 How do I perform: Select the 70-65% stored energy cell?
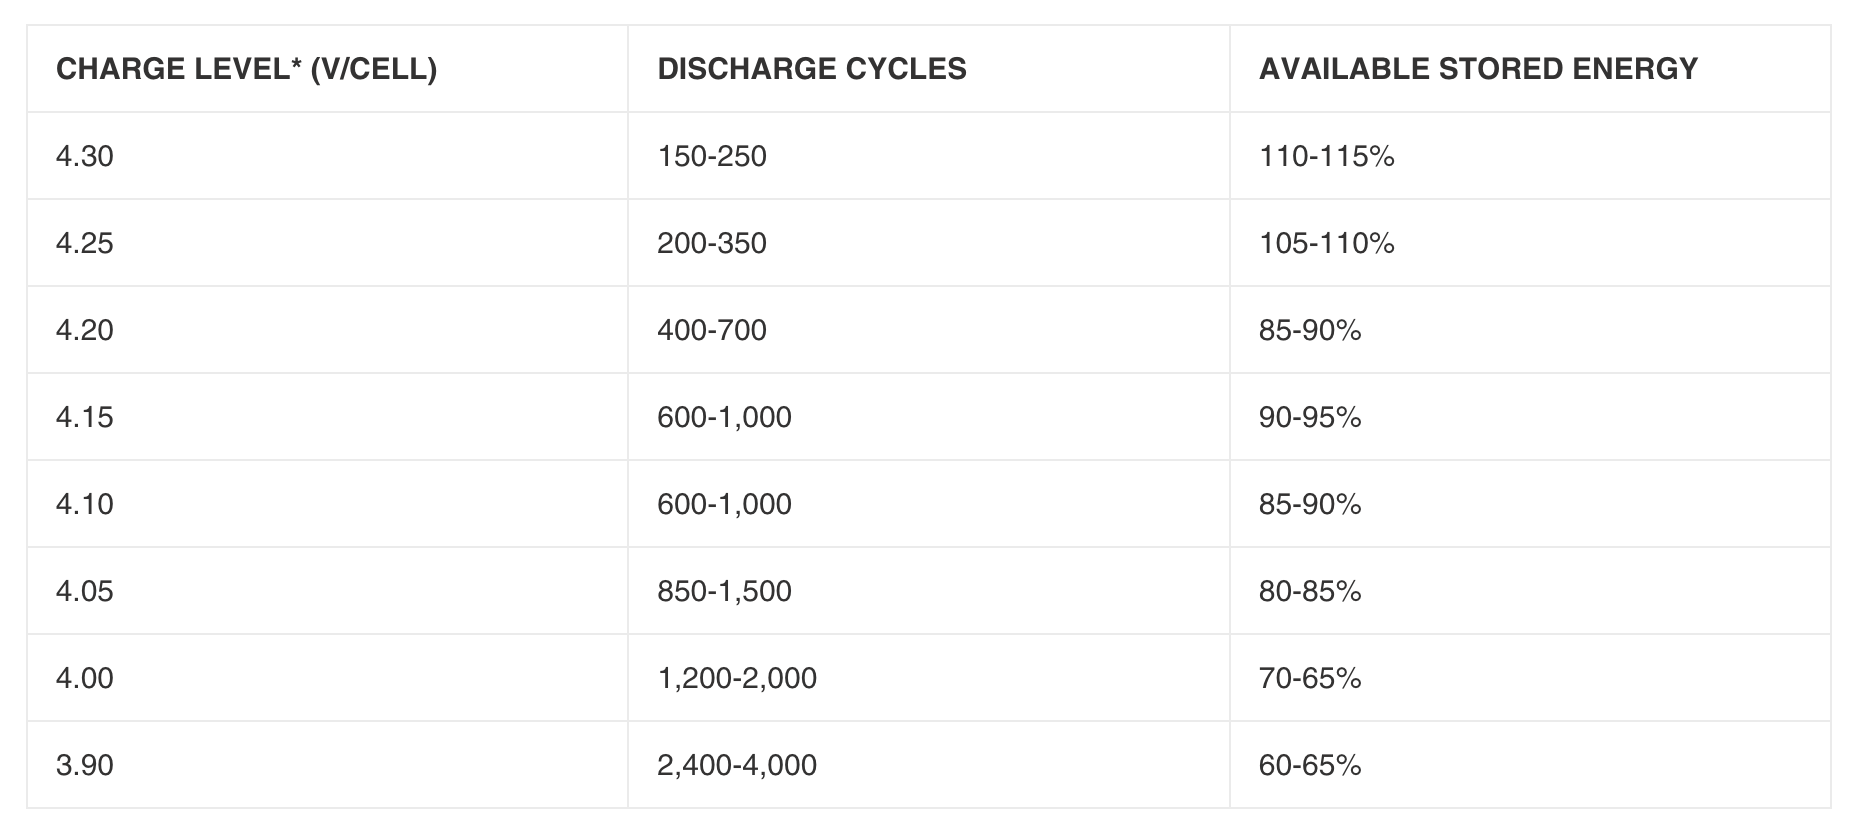pos(1530,678)
